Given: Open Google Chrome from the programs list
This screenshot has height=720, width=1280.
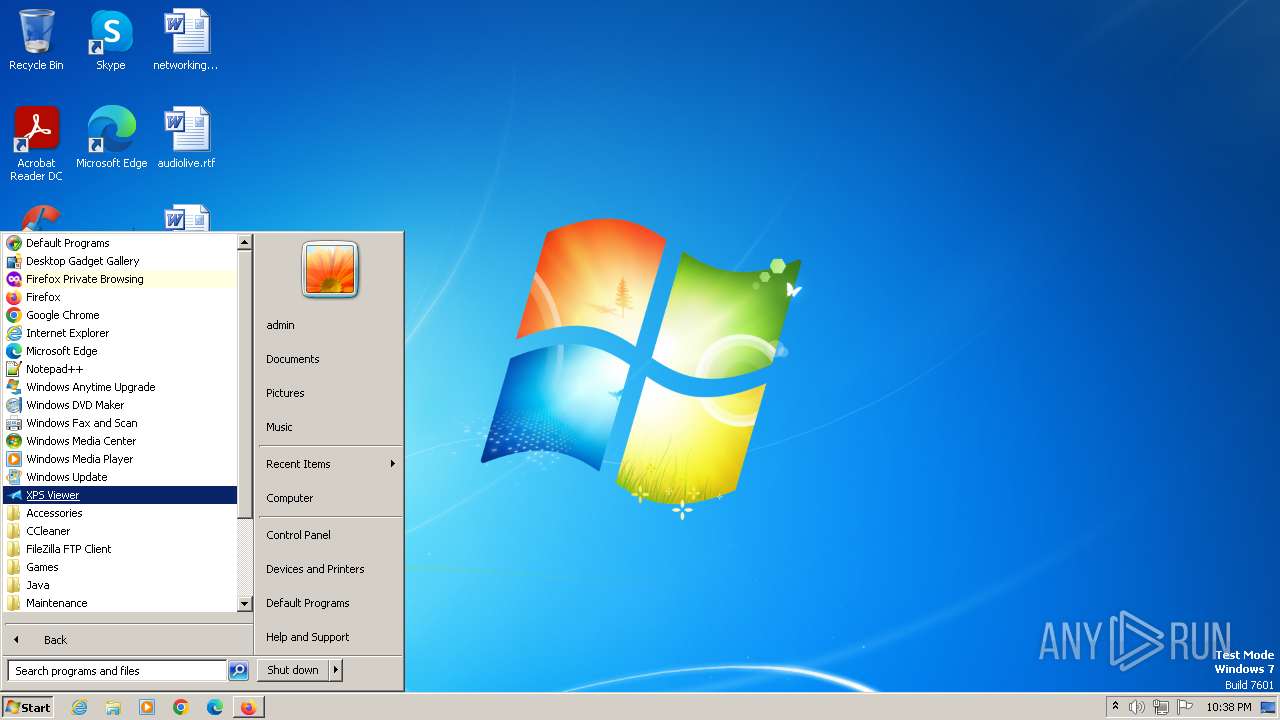Looking at the screenshot, I should pyautogui.click(x=120, y=315).
